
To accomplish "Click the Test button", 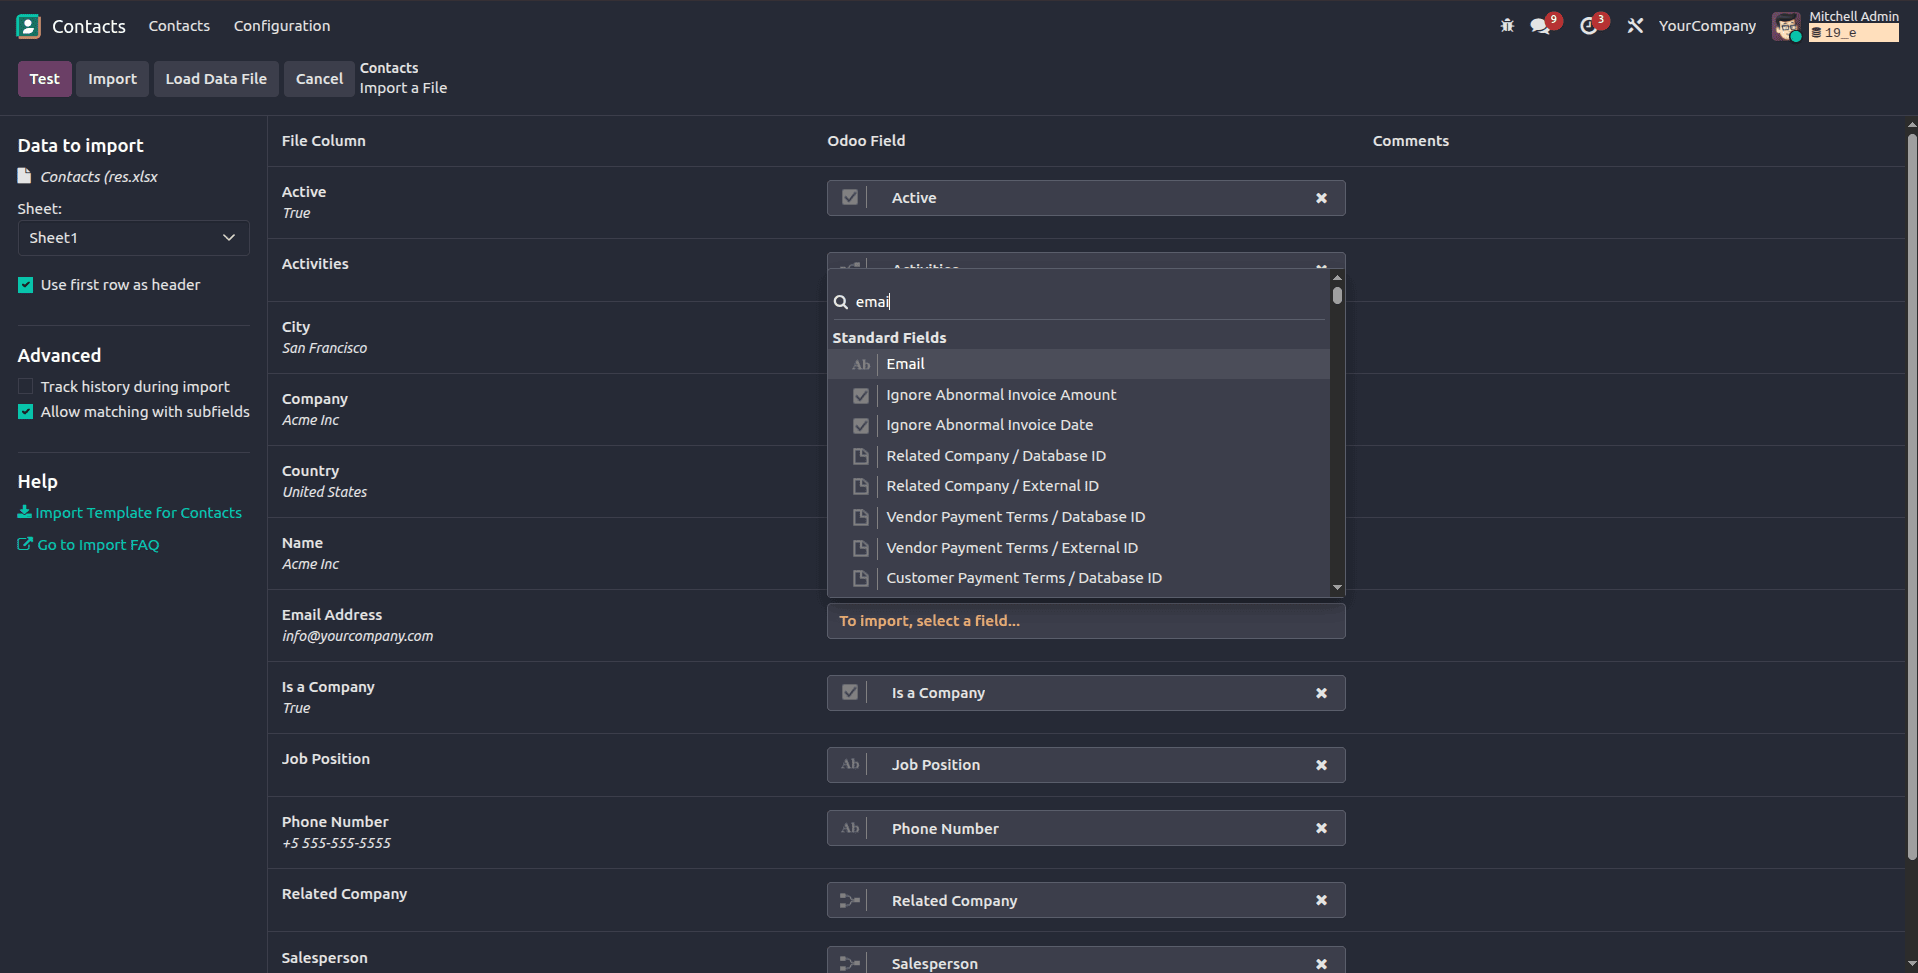I will (44, 78).
